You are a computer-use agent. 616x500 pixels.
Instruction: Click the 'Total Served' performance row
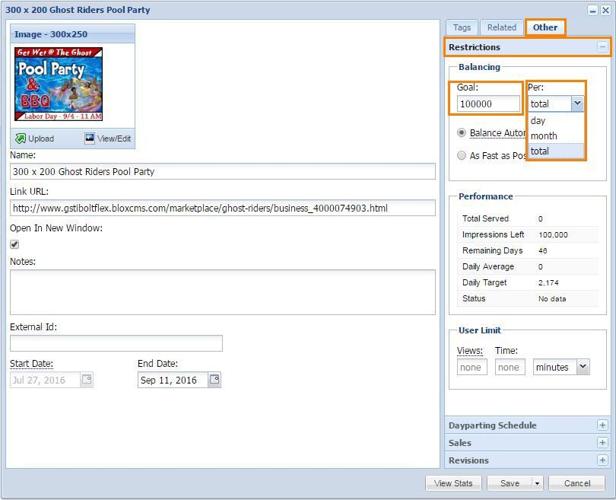[528, 219]
